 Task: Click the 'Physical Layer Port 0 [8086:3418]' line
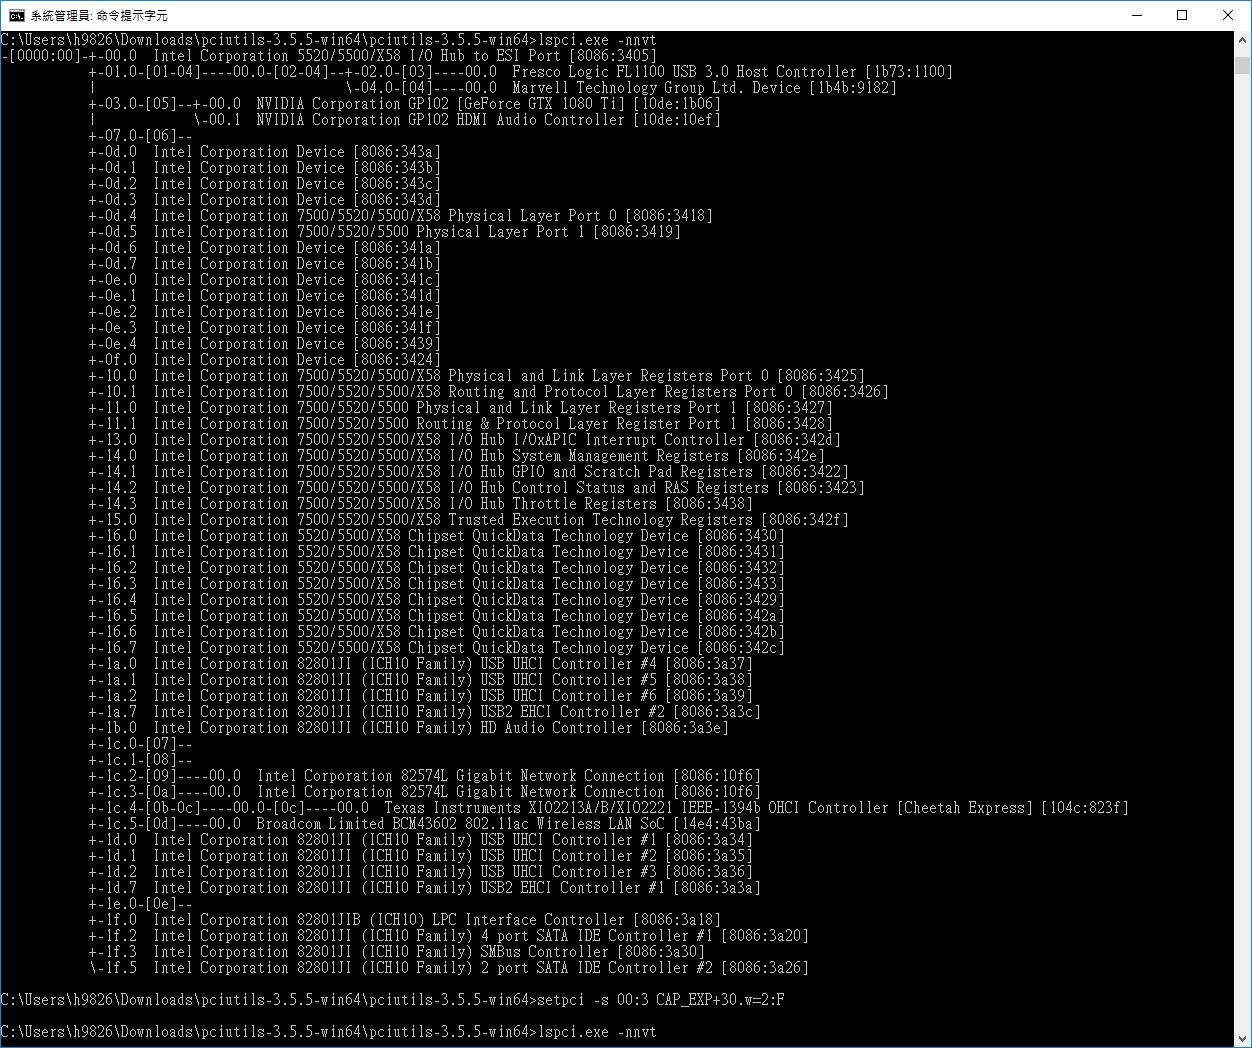400,216
